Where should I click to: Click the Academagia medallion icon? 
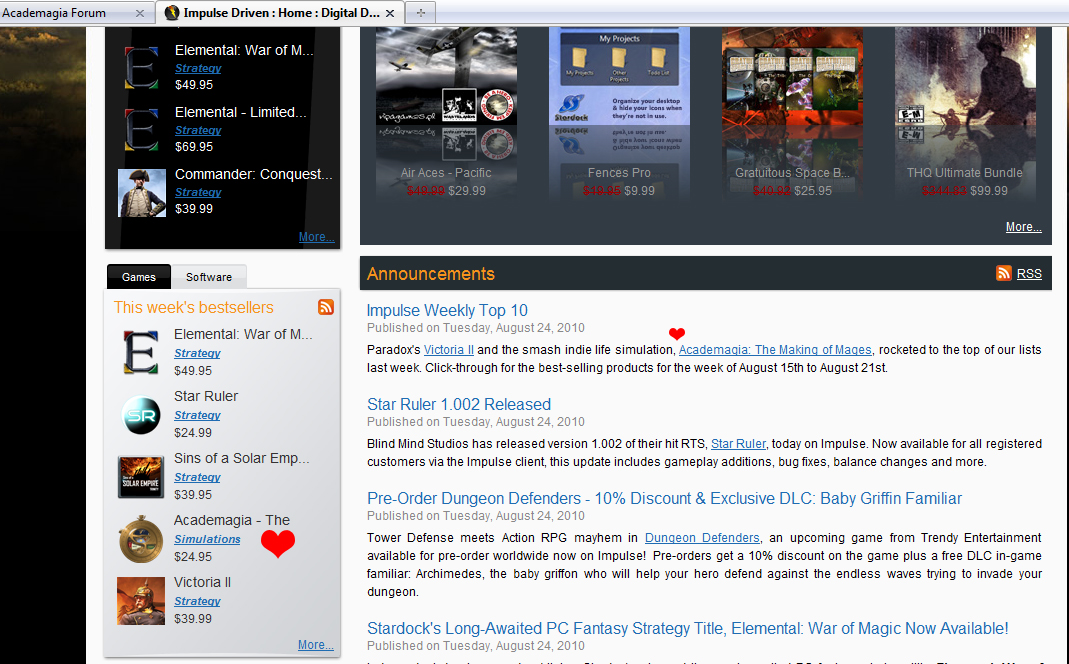point(141,539)
